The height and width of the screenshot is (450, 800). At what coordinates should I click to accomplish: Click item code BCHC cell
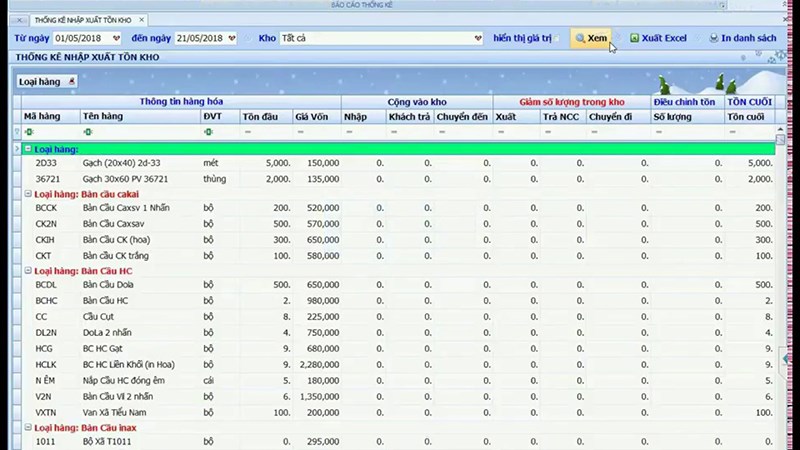click(x=51, y=301)
